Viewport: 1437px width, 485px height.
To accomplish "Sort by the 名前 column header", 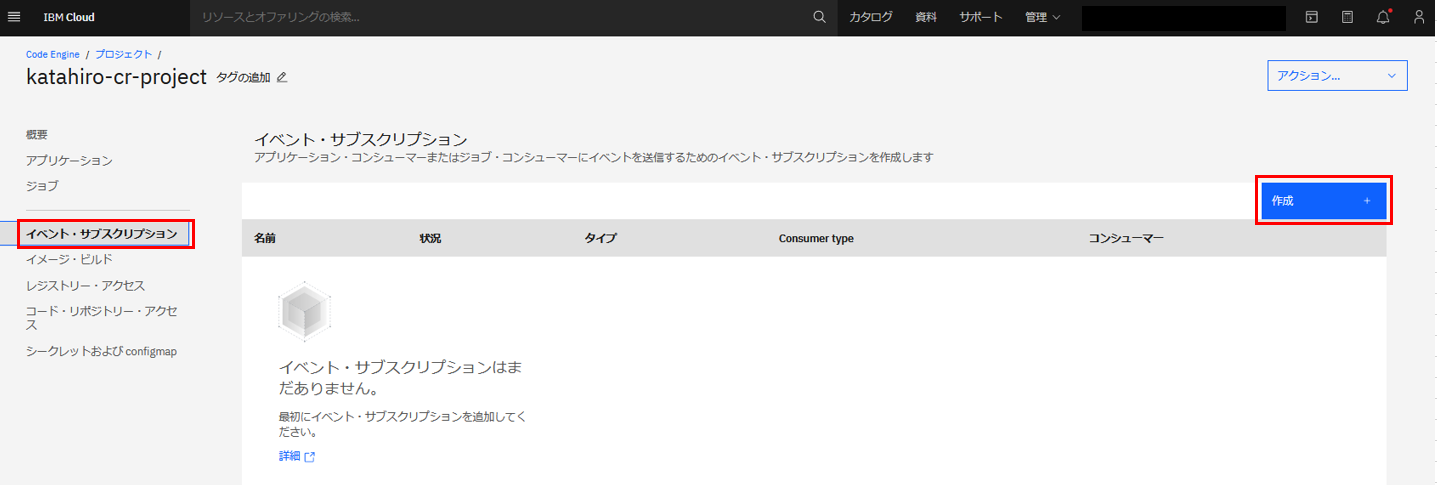I will tap(265, 238).
